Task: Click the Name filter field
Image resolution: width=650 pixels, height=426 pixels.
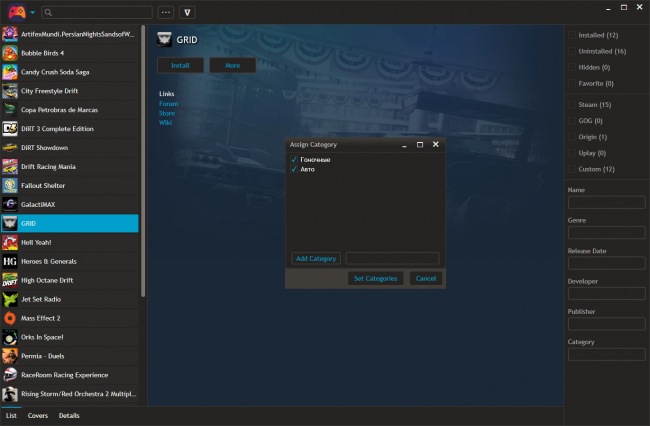Action: point(606,202)
